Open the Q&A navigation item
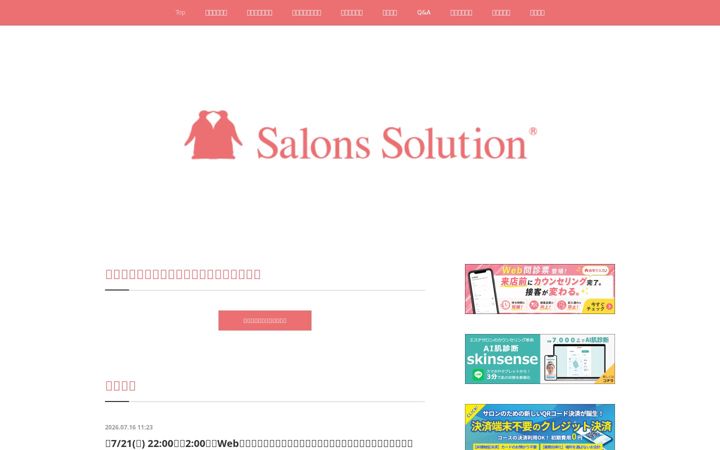Image resolution: width=720 pixels, height=450 pixels. [424, 12]
